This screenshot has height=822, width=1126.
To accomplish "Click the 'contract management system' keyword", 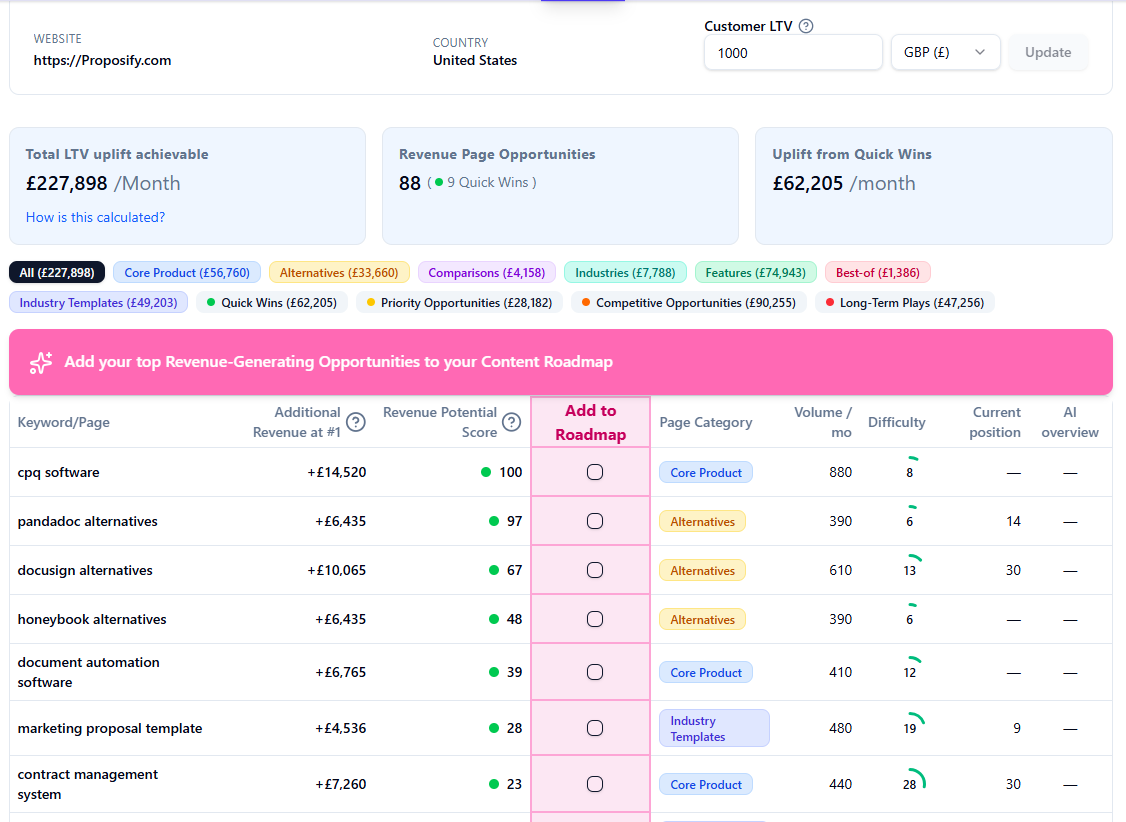I will (x=88, y=784).
